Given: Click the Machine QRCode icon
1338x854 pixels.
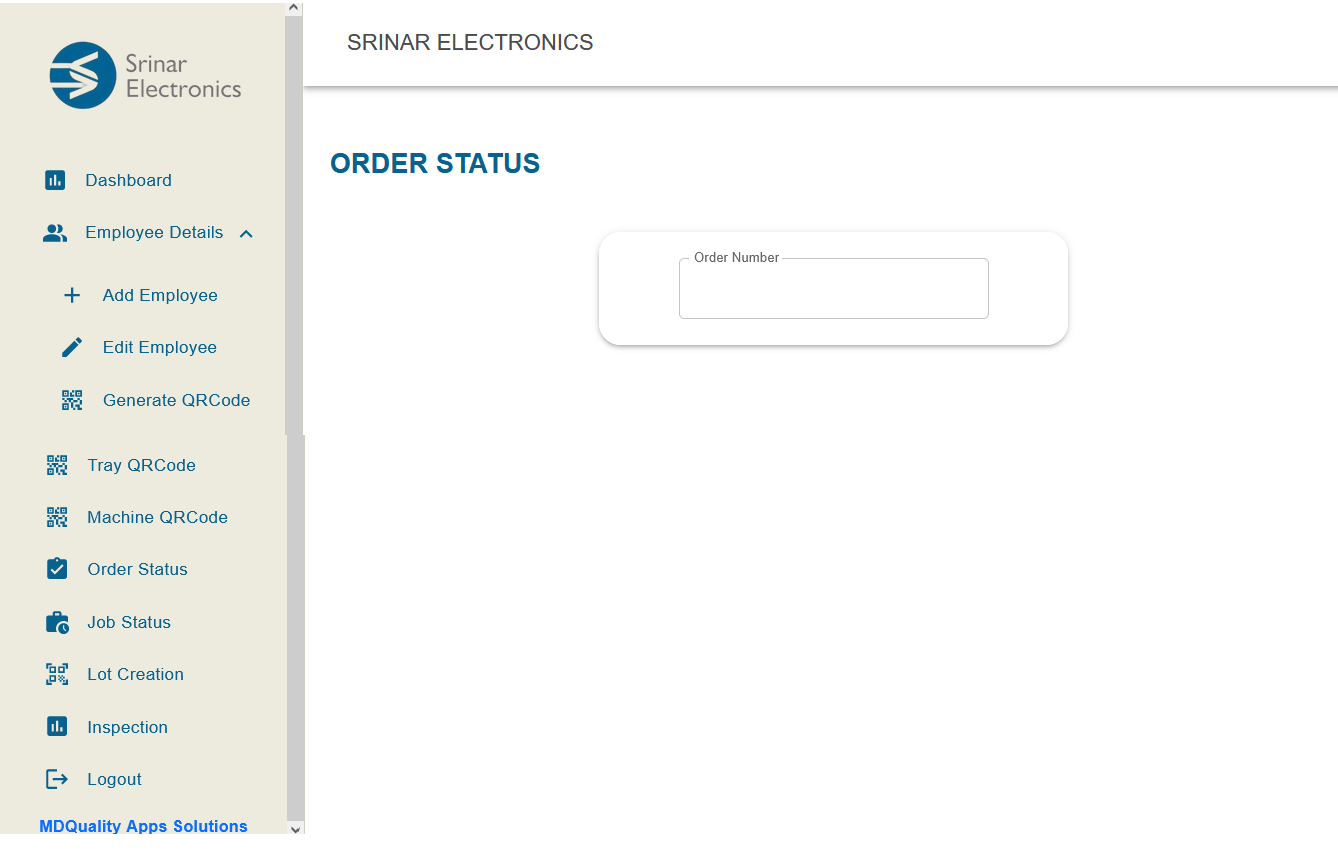Looking at the screenshot, I should pos(57,517).
